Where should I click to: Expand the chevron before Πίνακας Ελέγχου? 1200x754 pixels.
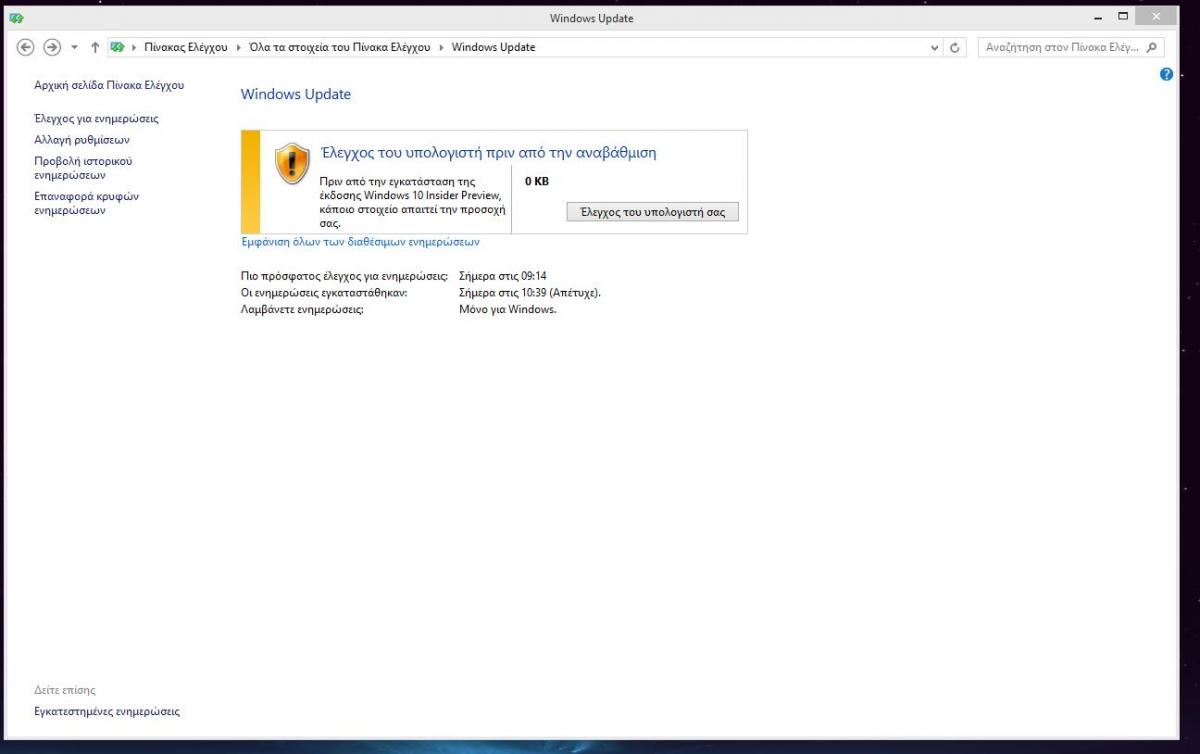click(134, 47)
